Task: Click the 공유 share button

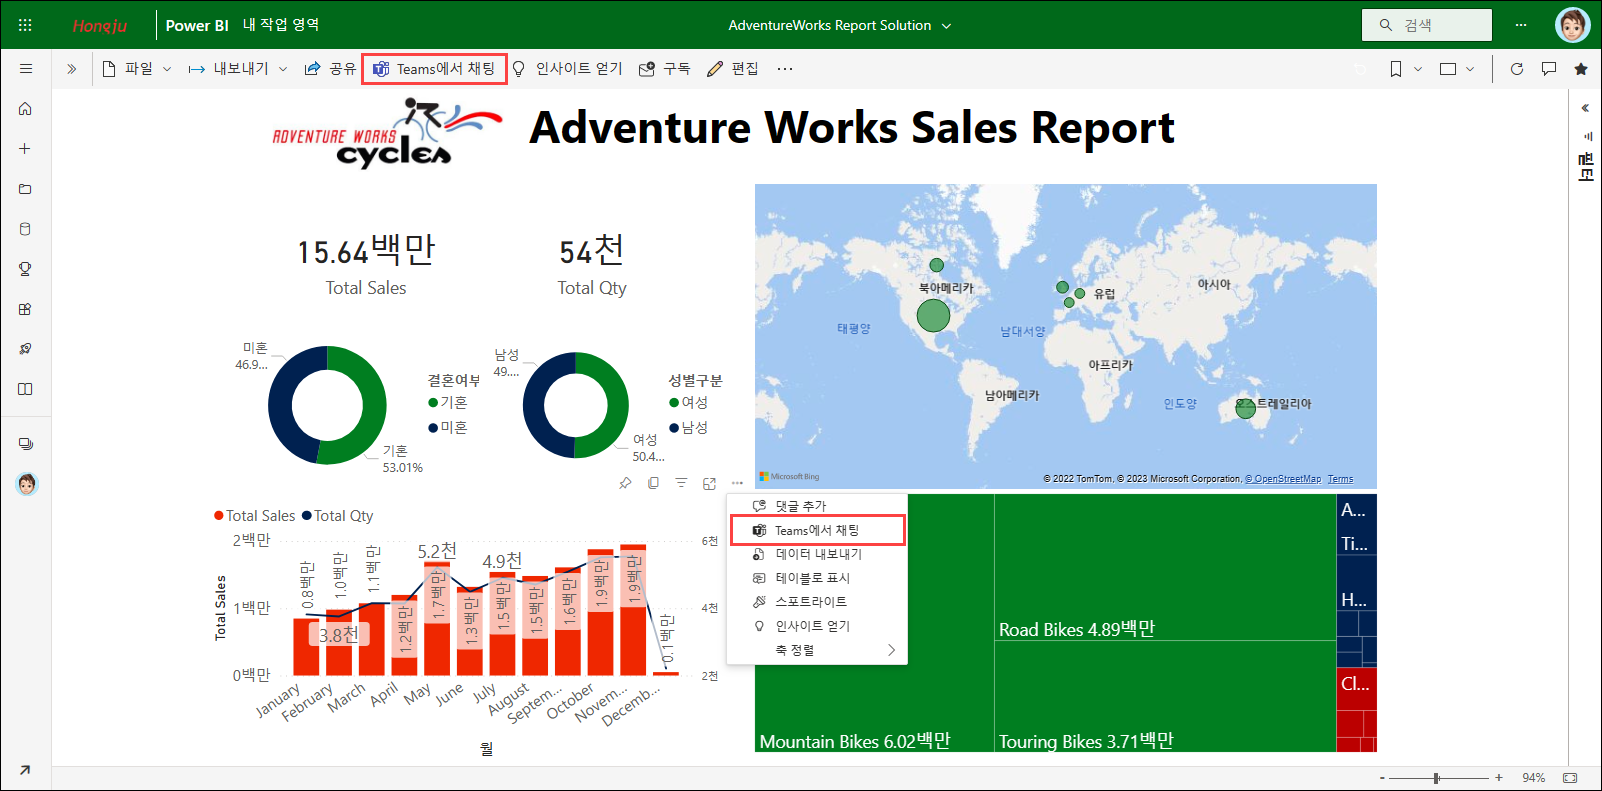Action: click(330, 69)
